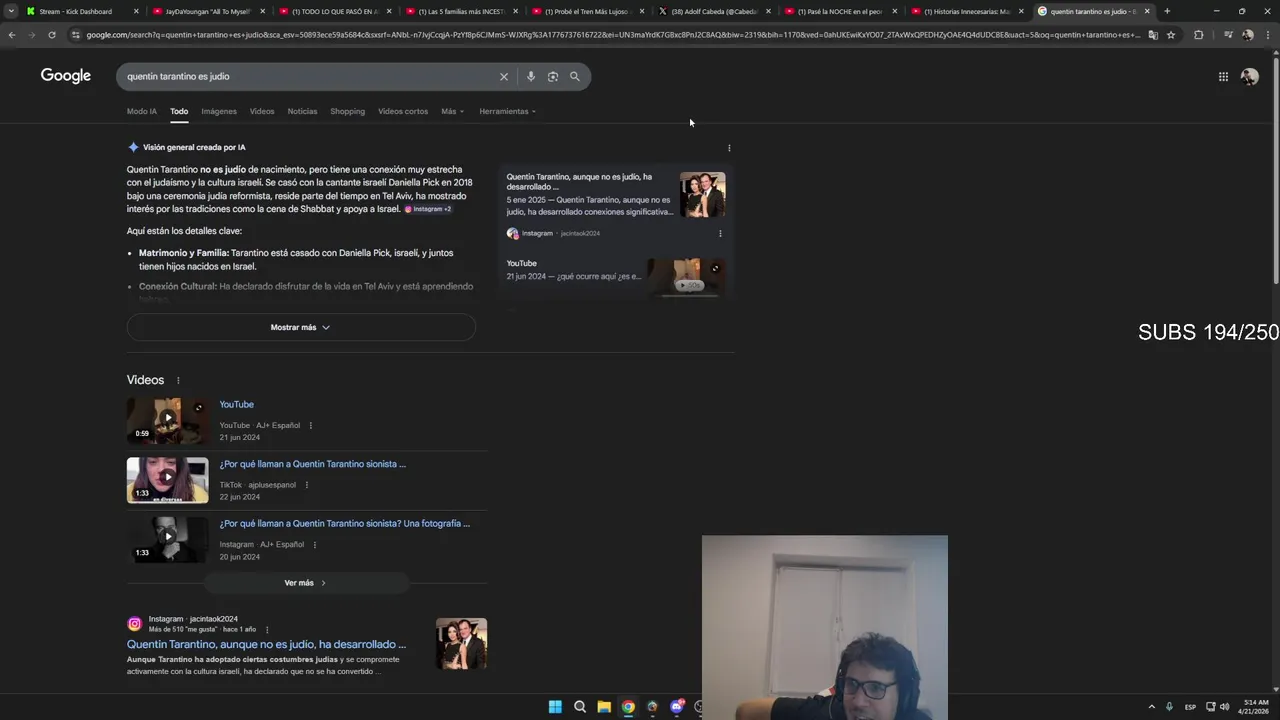Reload the page
Screen dimensions: 1280x720
coord(52,35)
